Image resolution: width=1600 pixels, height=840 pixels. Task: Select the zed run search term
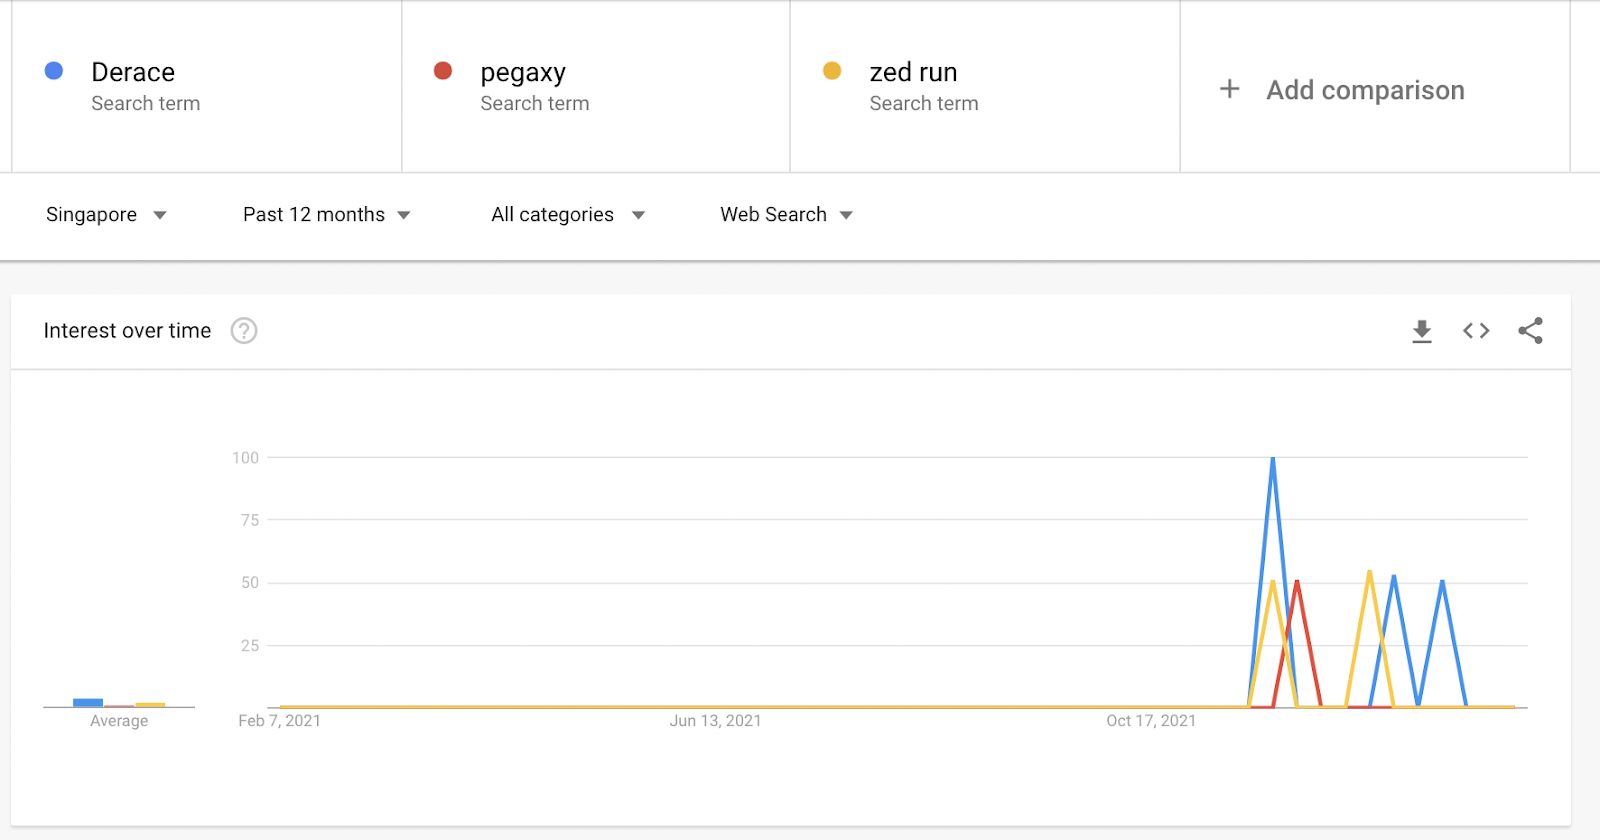click(913, 73)
